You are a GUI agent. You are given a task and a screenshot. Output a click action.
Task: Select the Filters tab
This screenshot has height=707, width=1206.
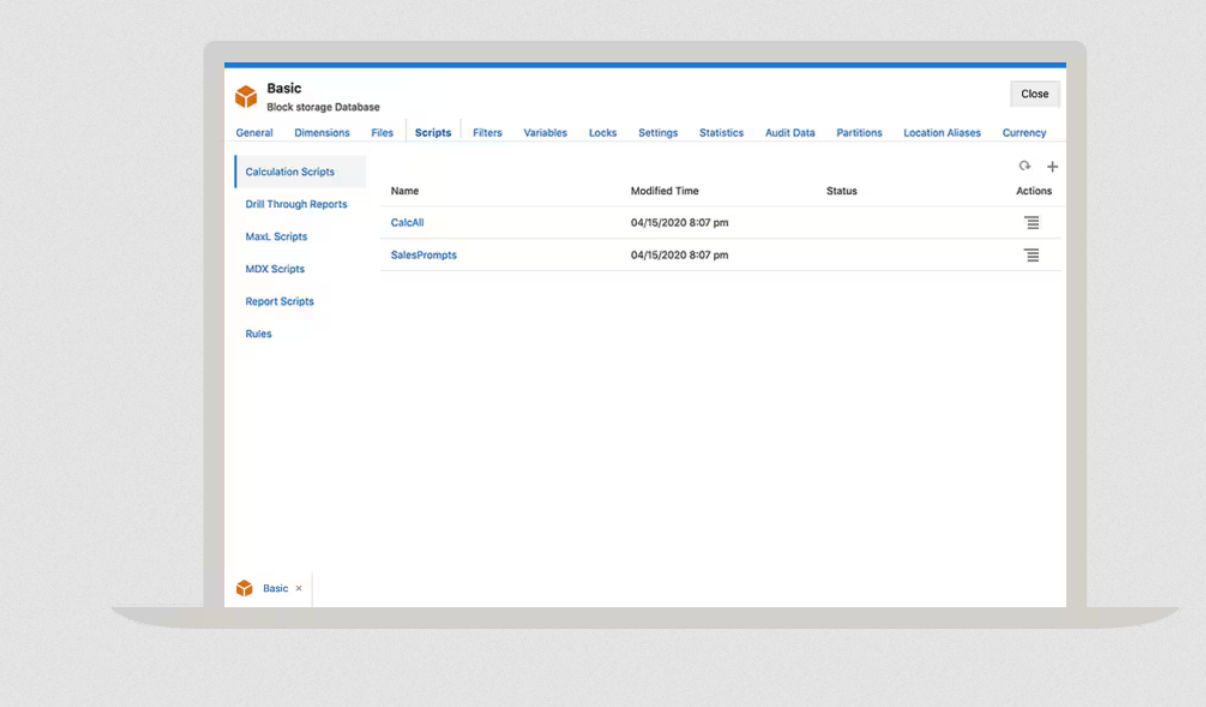click(486, 131)
